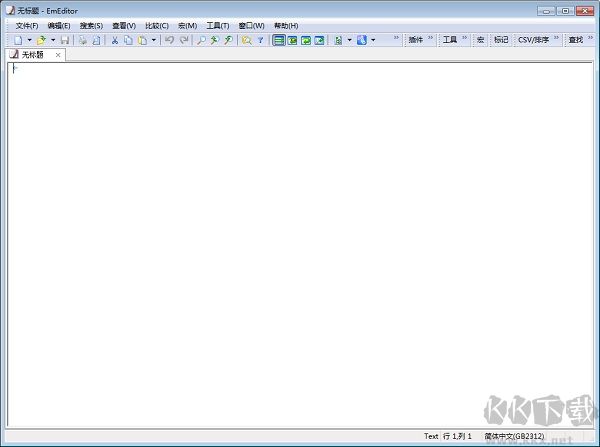Open the 文件(F) menu
The height and width of the screenshot is (447, 600).
click(27, 26)
